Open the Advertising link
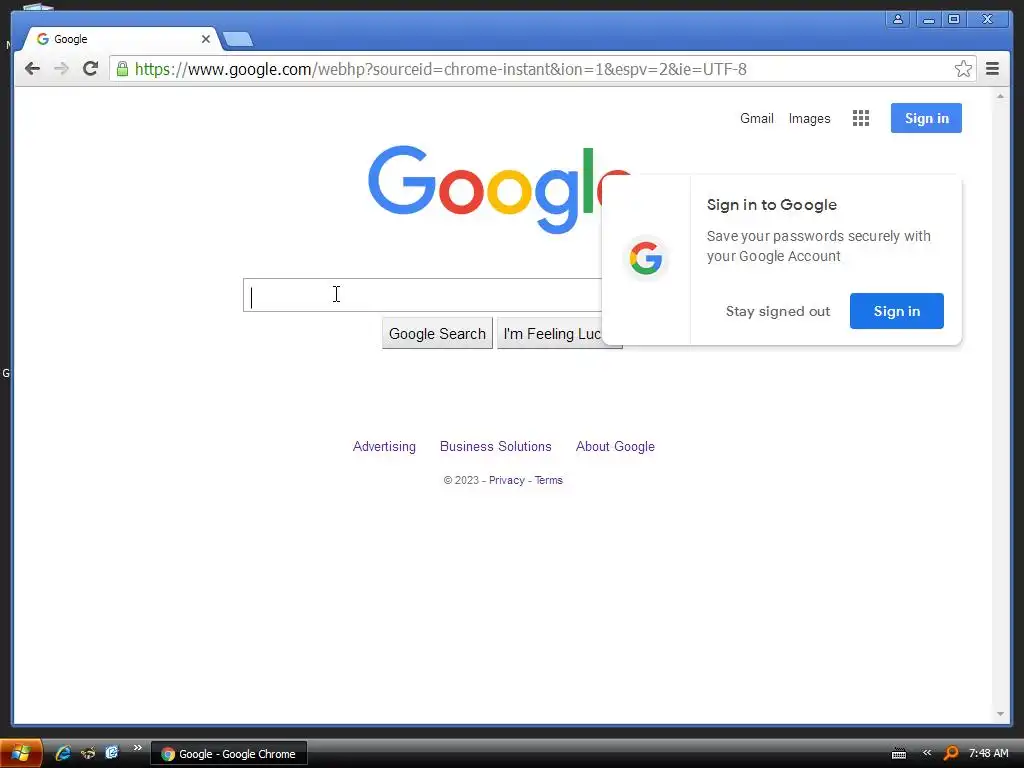 tap(384, 446)
